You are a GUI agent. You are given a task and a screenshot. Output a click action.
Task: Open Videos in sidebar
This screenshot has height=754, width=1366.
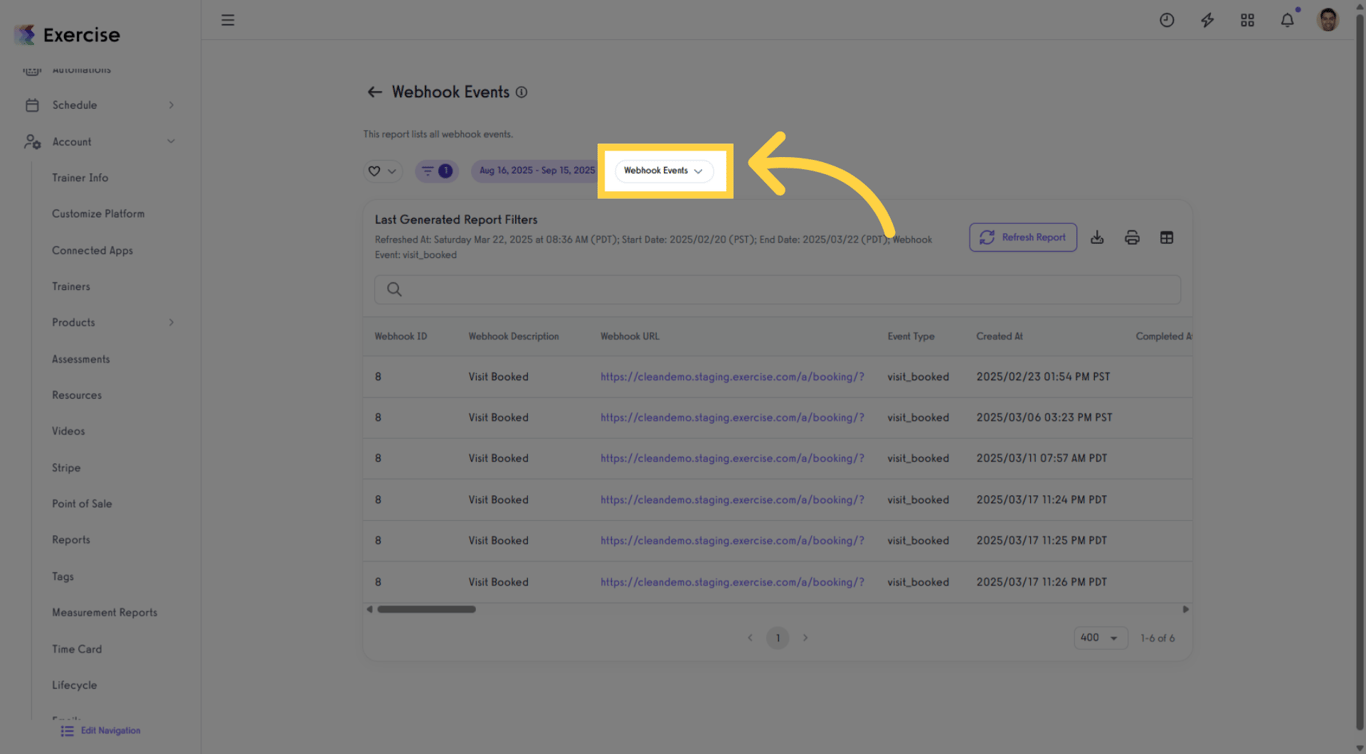pyautogui.click(x=68, y=431)
